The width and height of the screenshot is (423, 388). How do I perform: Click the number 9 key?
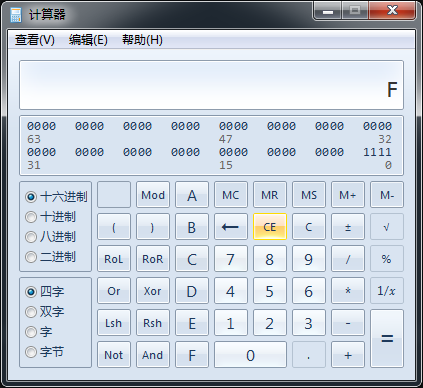[x=309, y=259]
